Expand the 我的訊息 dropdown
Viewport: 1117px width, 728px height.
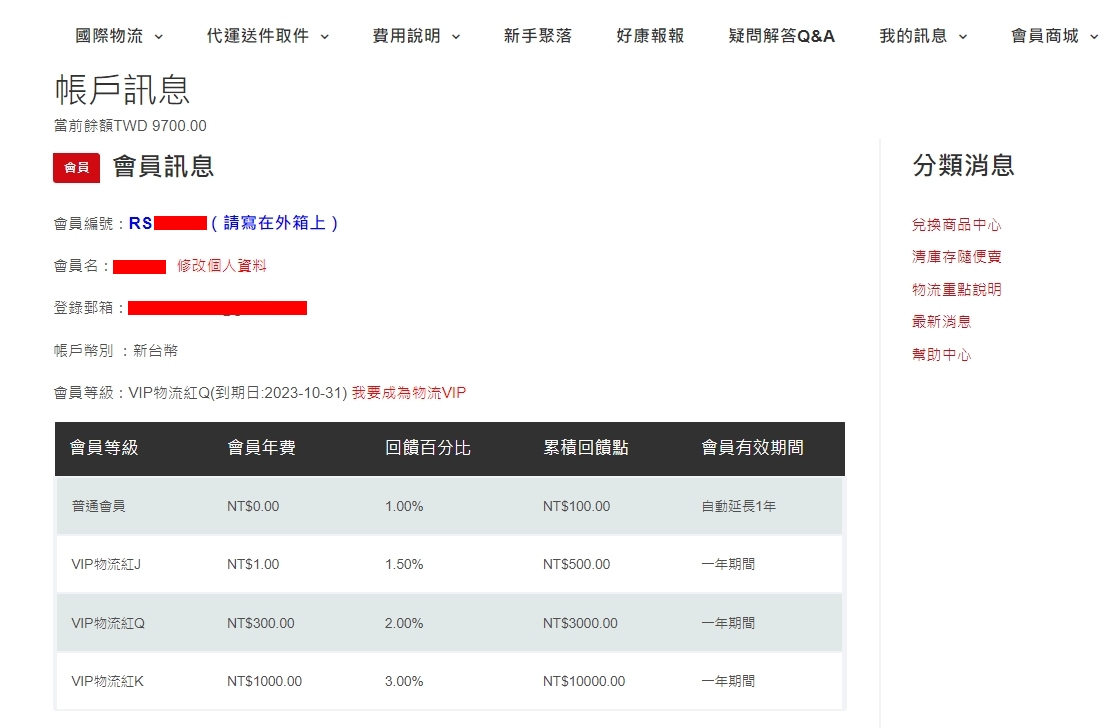tap(923, 36)
